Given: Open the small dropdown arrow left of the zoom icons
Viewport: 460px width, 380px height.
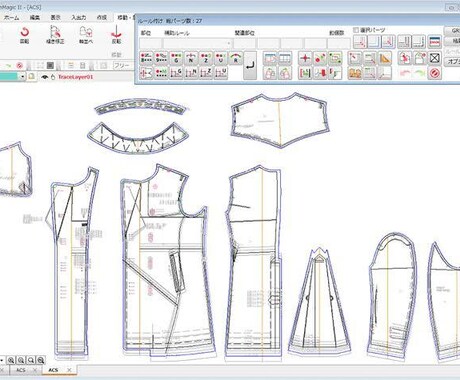Looking at the screenshot, I should coord(2,360).
